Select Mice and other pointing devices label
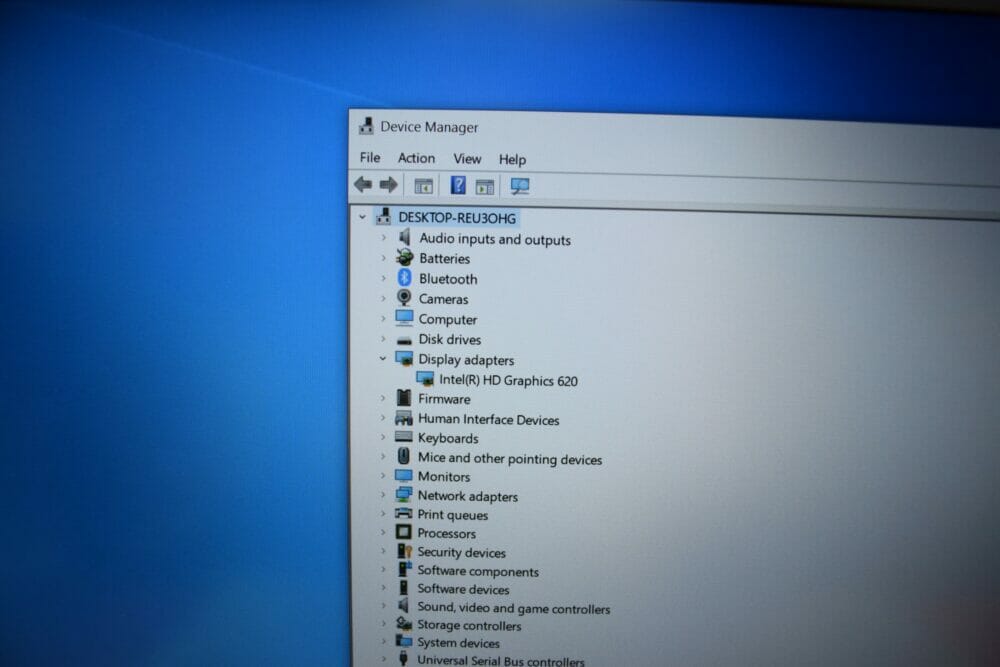The width and height of the screenshot is (1000, 667). coord(510,458)
